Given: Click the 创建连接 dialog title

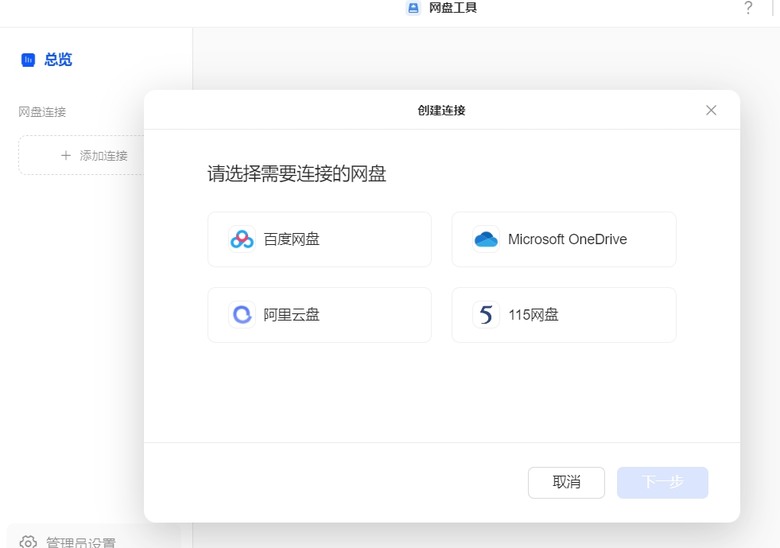Looking at the screenshot, I should pos(441,110).
